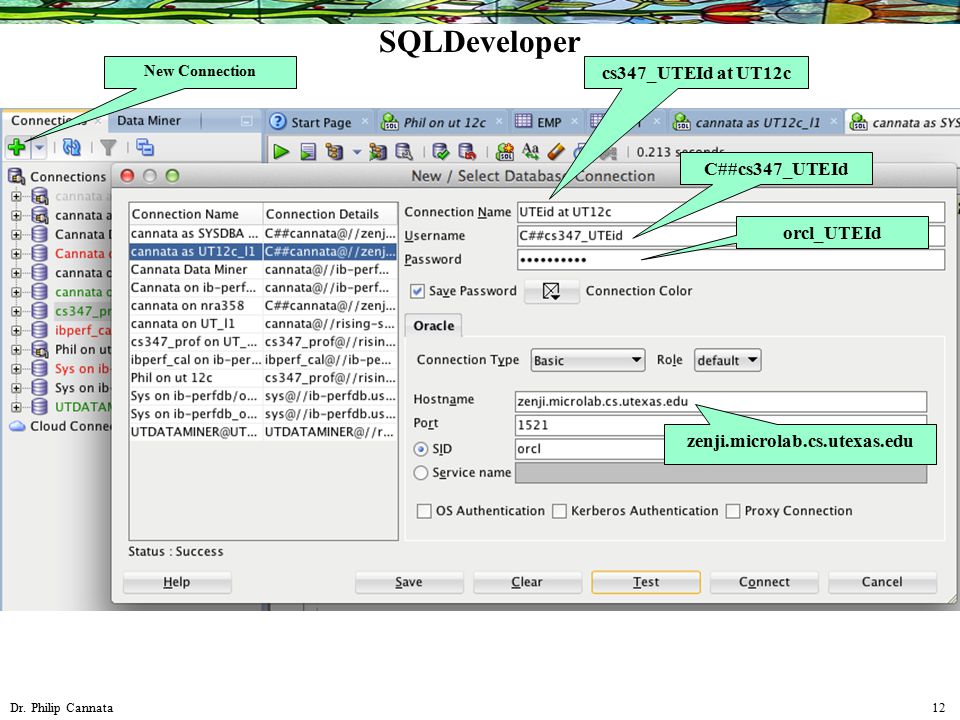The image size is (960, 720).
Task: Enable Proxy Connection checkbox
Action: pos(733,511)
